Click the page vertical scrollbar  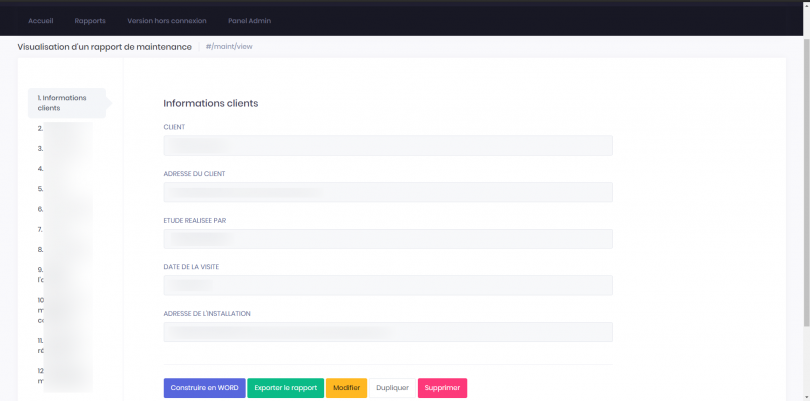pyautogui.click(x=805, y=200)
